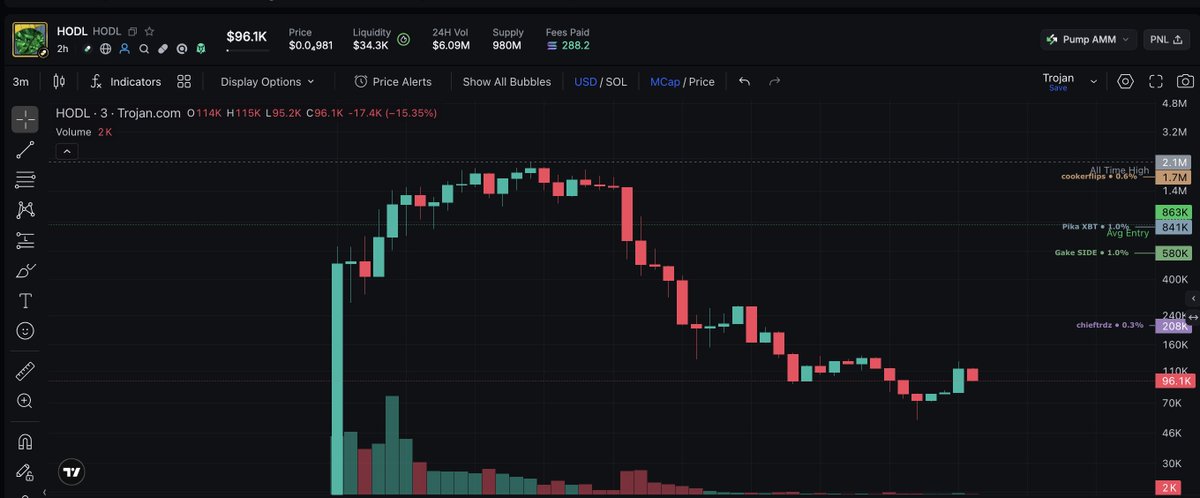Click Show All Bubbles

[506, 82]
